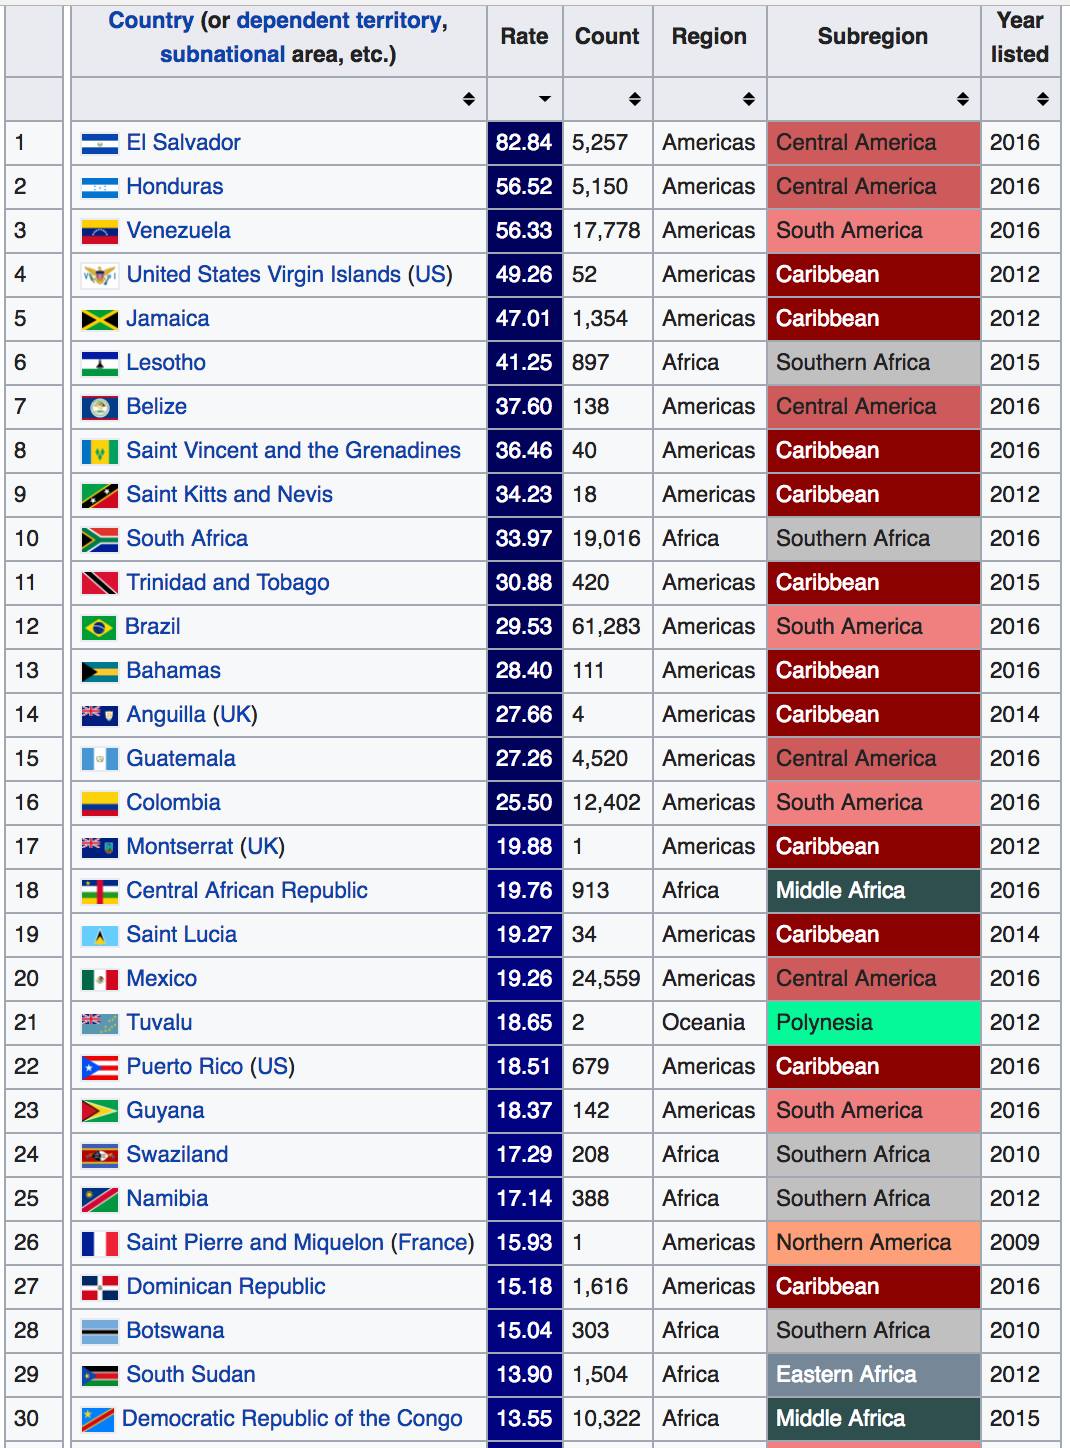Open the 'subnational' header link

222,55
